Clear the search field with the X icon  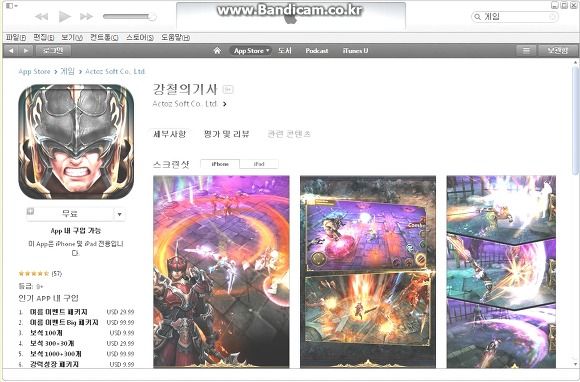pyautogui.click(x=552, y=17)
